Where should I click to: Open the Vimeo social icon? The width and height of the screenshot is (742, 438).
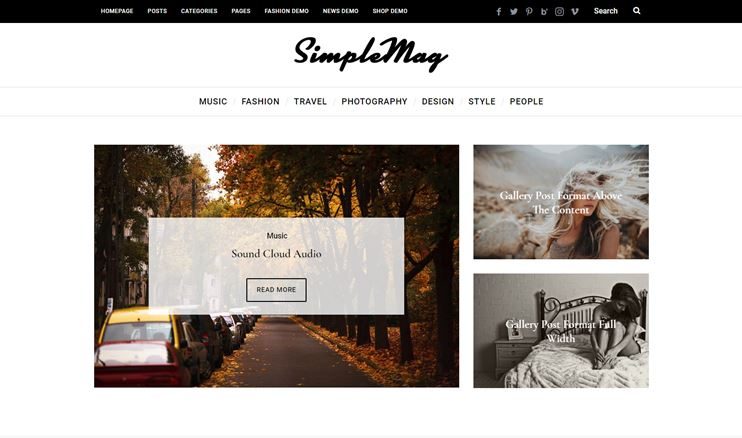574,11
